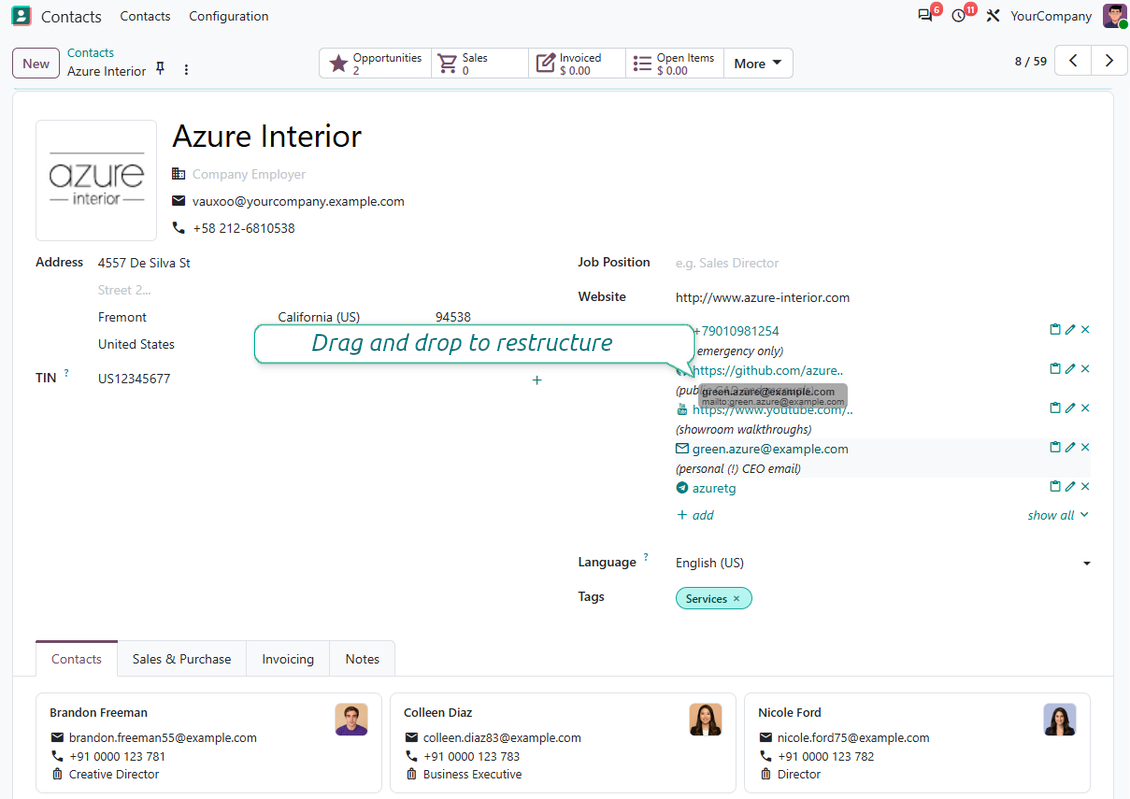Viewport: 1130px width, 799px height.
Task: Go to previous contact record
Action: click(x=1073, y=61)
